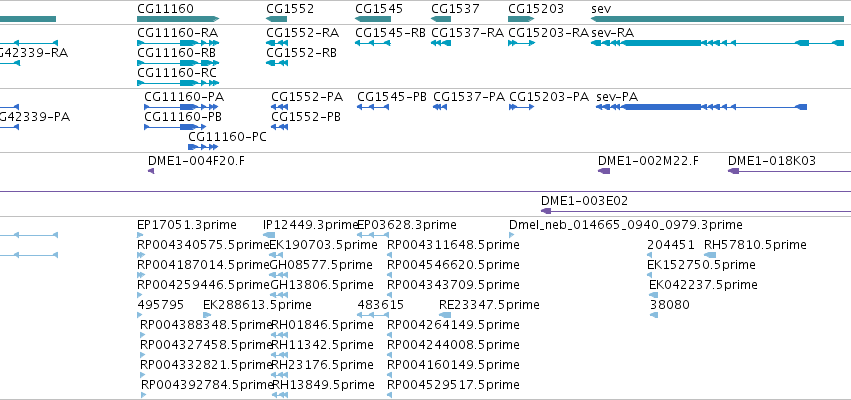Screen dimensions: 851x400
Task: Click the EP17051.3prime label
Action: point(187,225)
